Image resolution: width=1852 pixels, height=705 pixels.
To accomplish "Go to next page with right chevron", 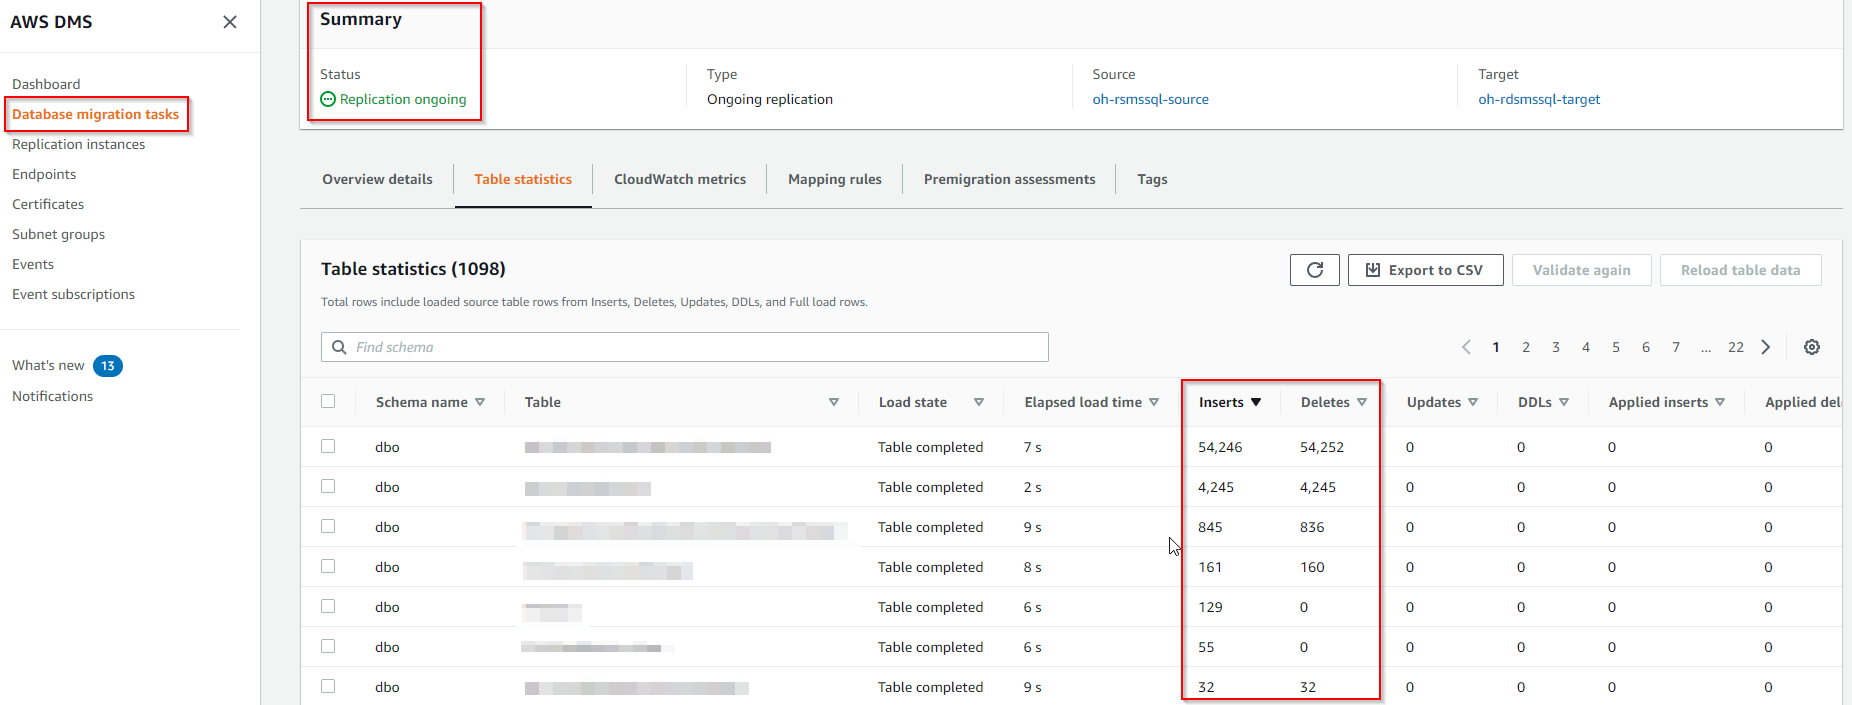I will (x=1766, y=347).
